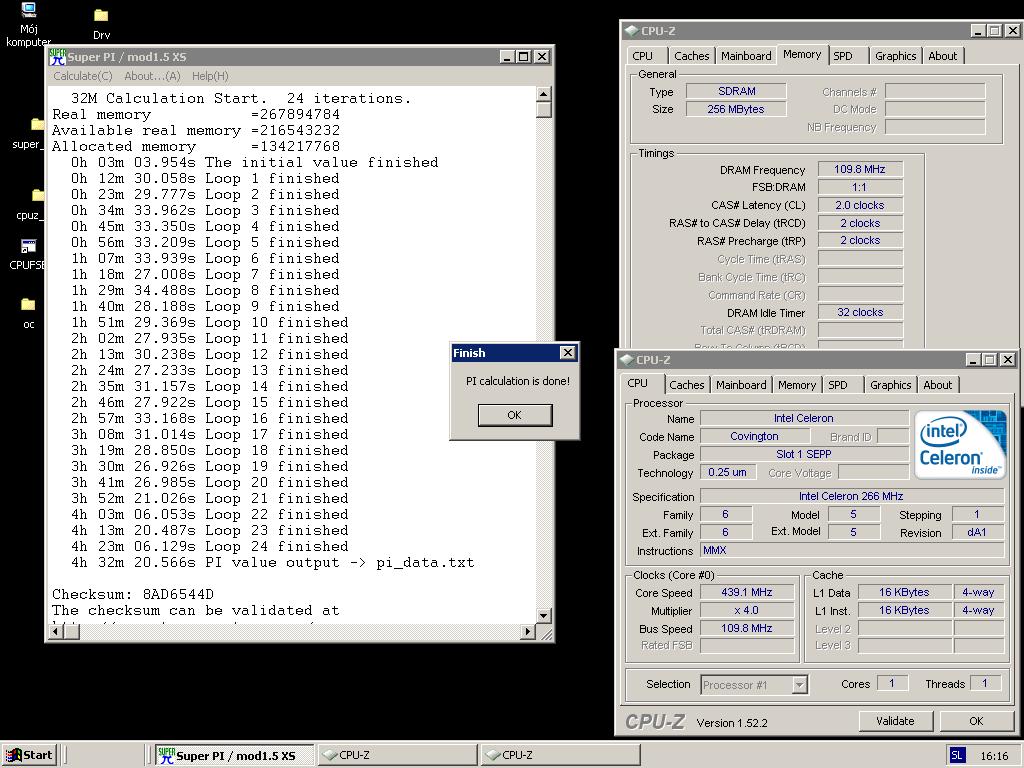Click the CAS# Latency 2.0 clocks value

coord(859,205)
